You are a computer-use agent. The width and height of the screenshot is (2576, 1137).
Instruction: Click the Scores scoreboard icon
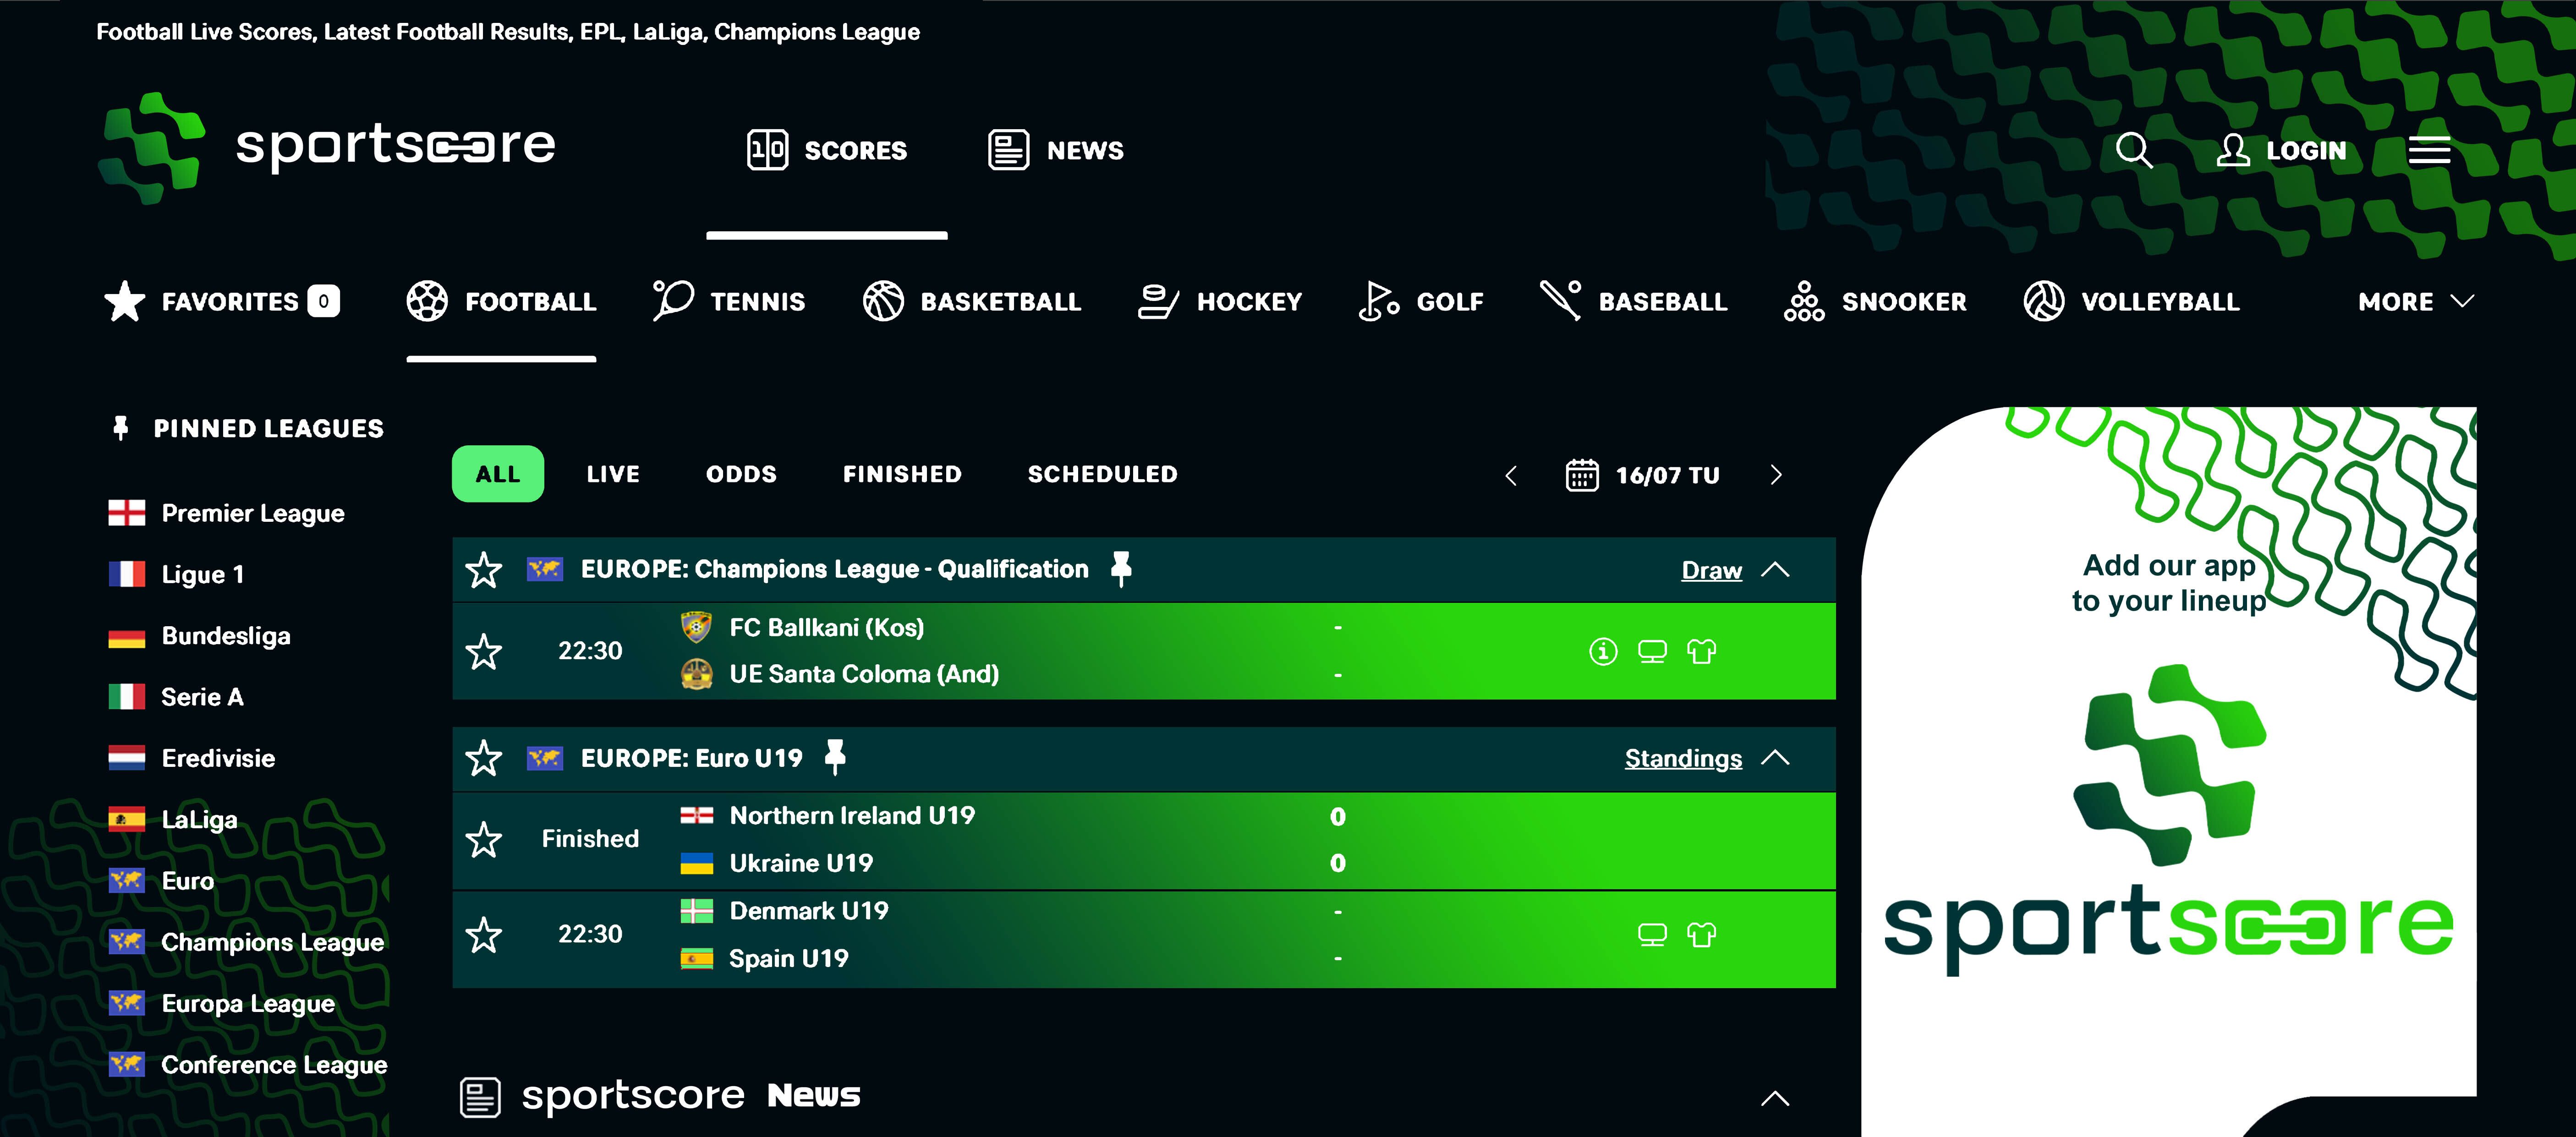pyautogui.click(x=767, y=150)
